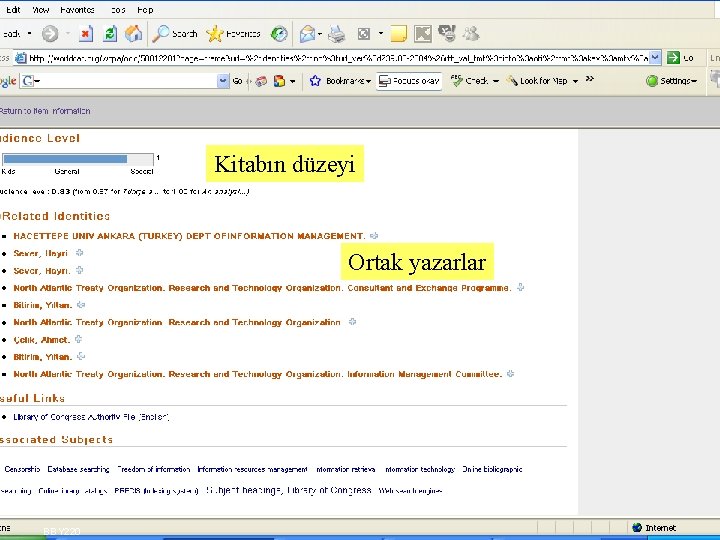This screenshot has width=720, height=540.
Task: Stop loading with the red X icon
Action: 86,34
